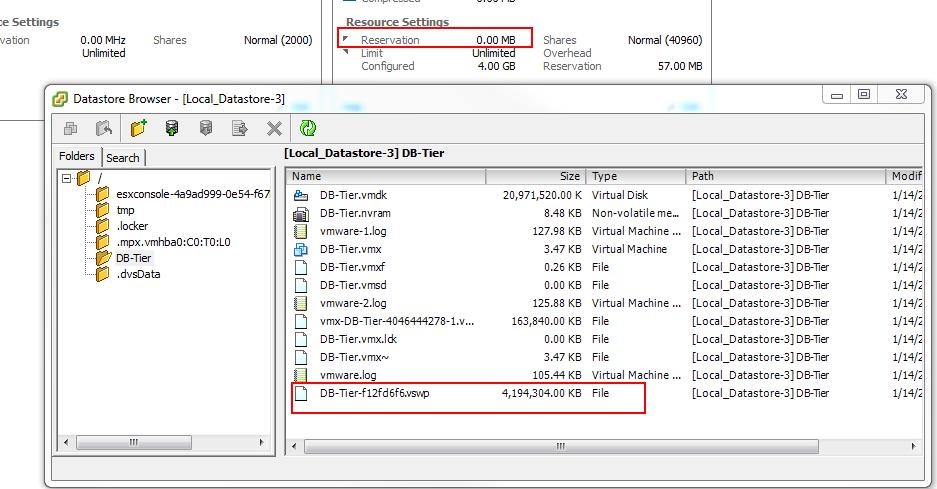Click the folder tree horizontal scrollbar thumb
Image resolution: width=937 pixels, height=489 pixels.
(134, 443)
